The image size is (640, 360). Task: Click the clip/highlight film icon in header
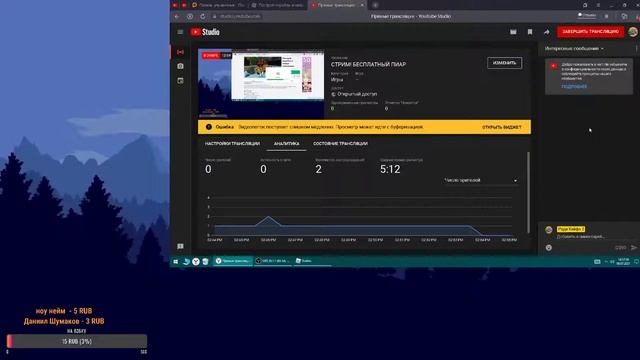513,32
